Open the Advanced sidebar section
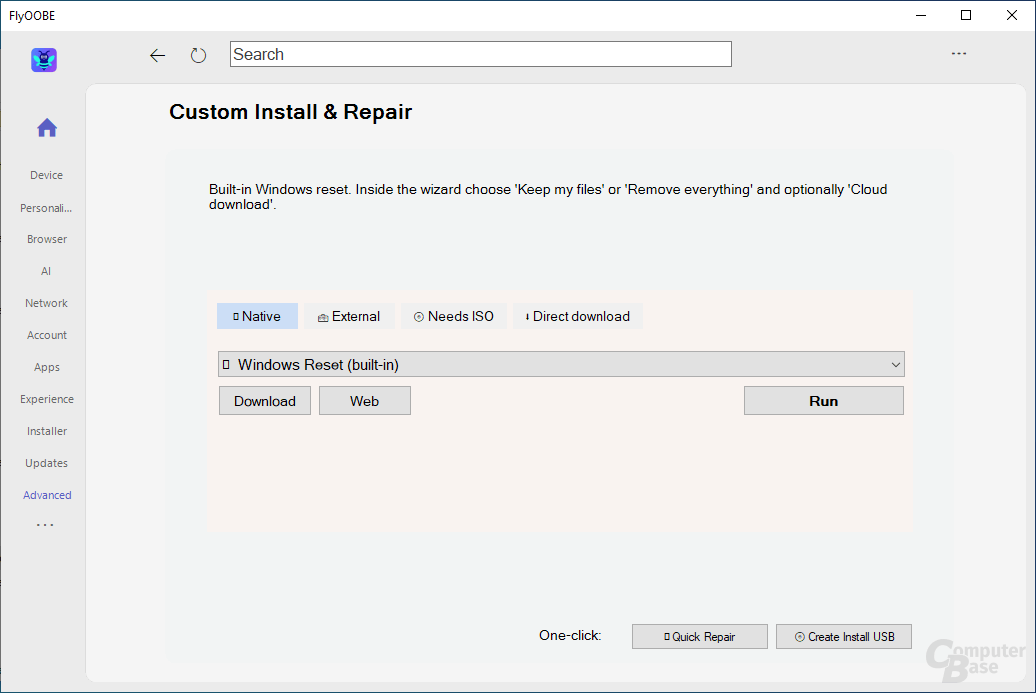 pyautogui.click(x=47, y=495)
